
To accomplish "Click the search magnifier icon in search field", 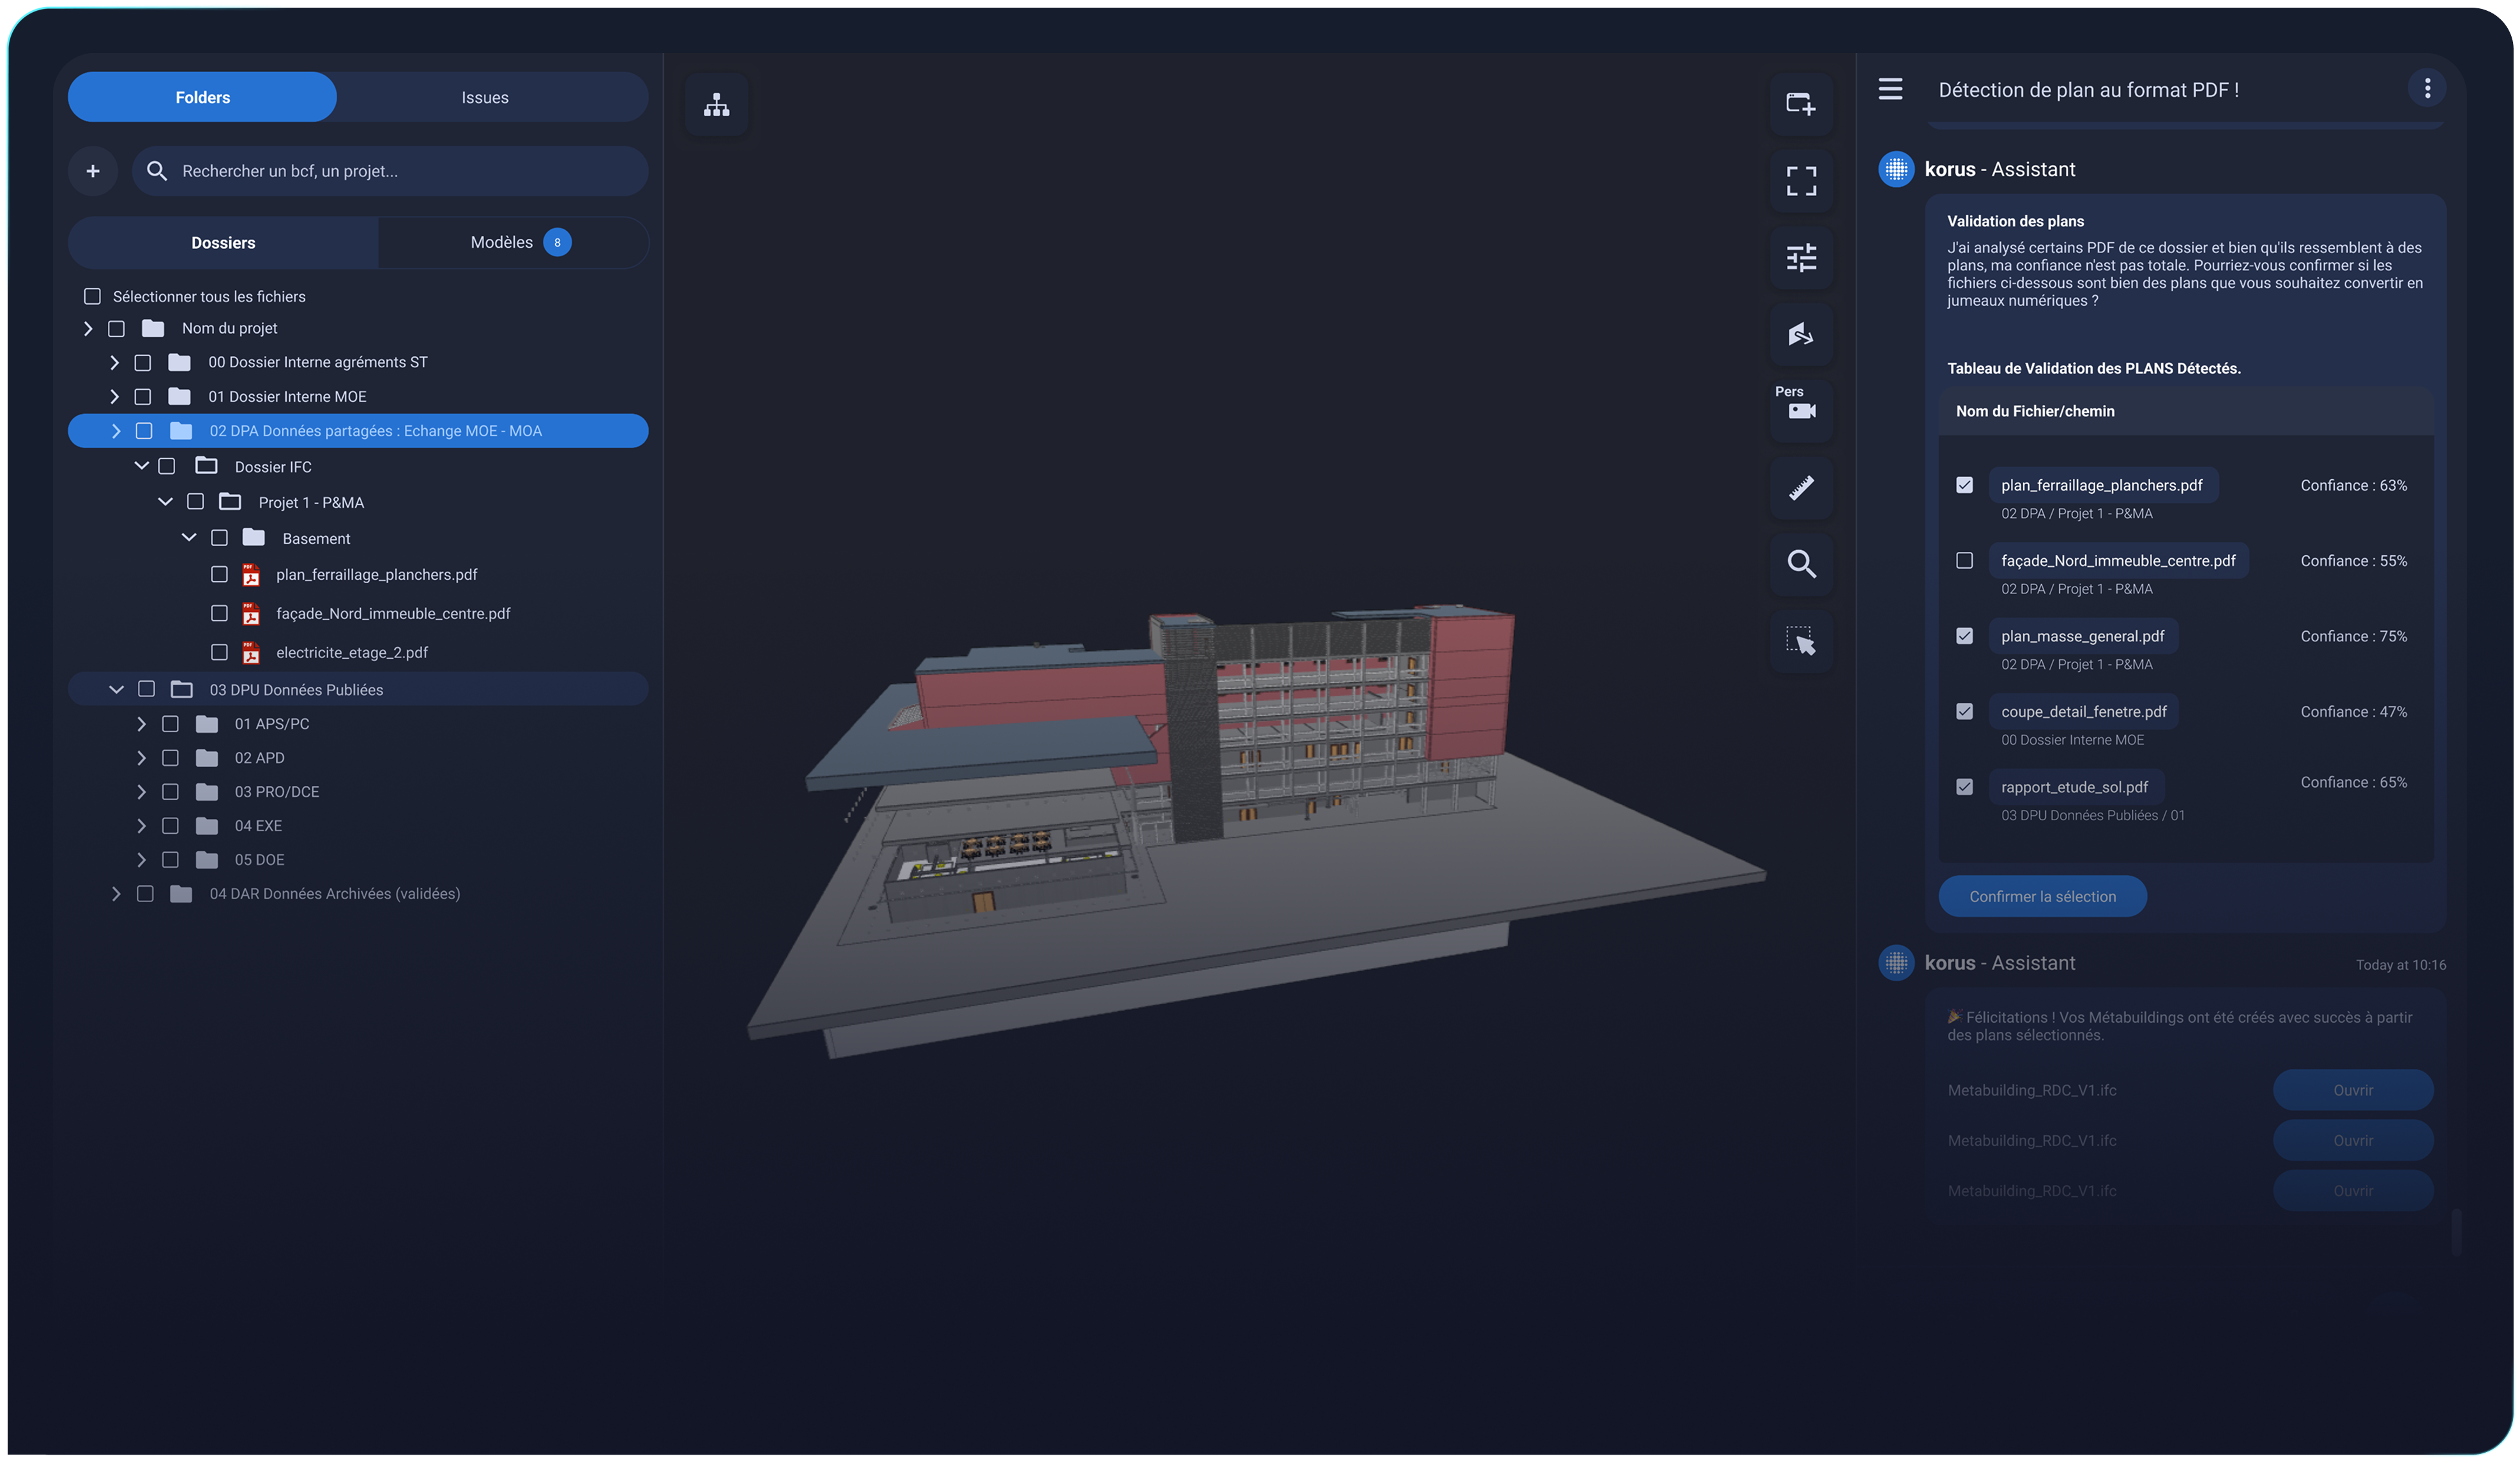I will [156, 171].
